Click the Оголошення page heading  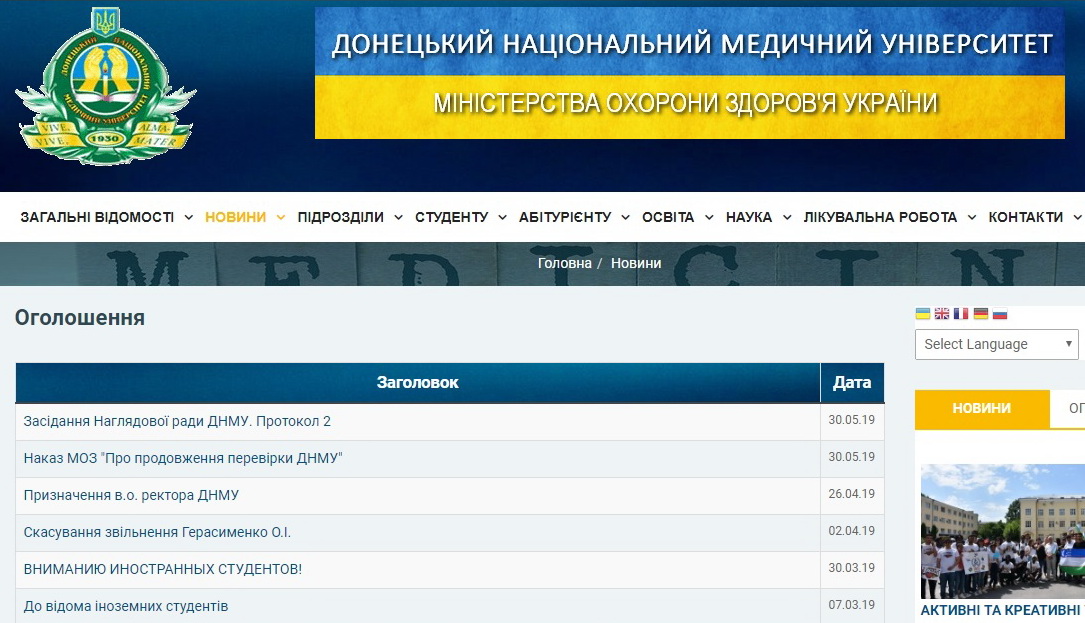pos(80,318)
